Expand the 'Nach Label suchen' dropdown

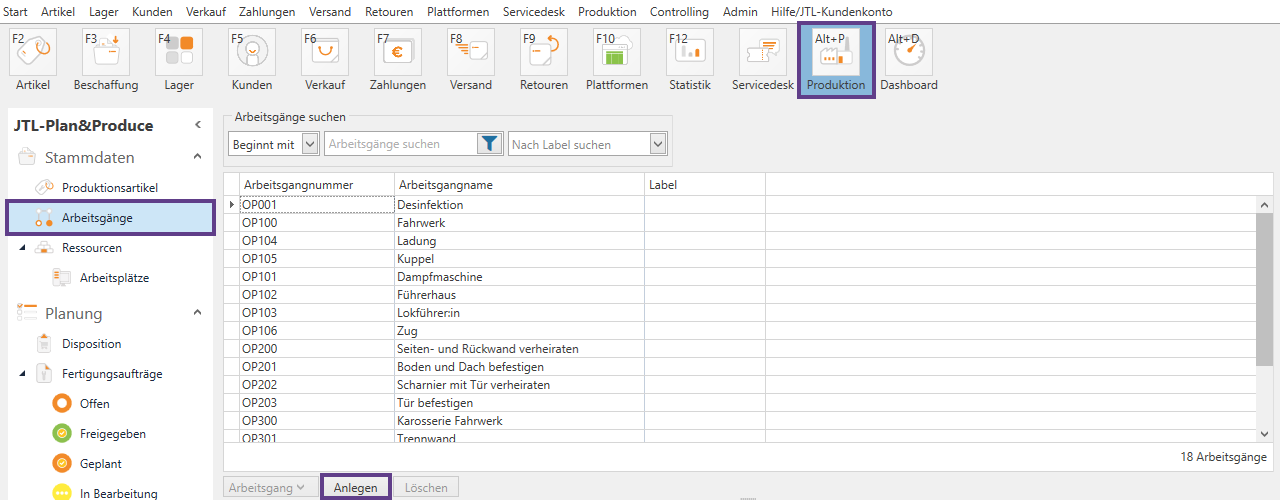[x=657, y=145]
